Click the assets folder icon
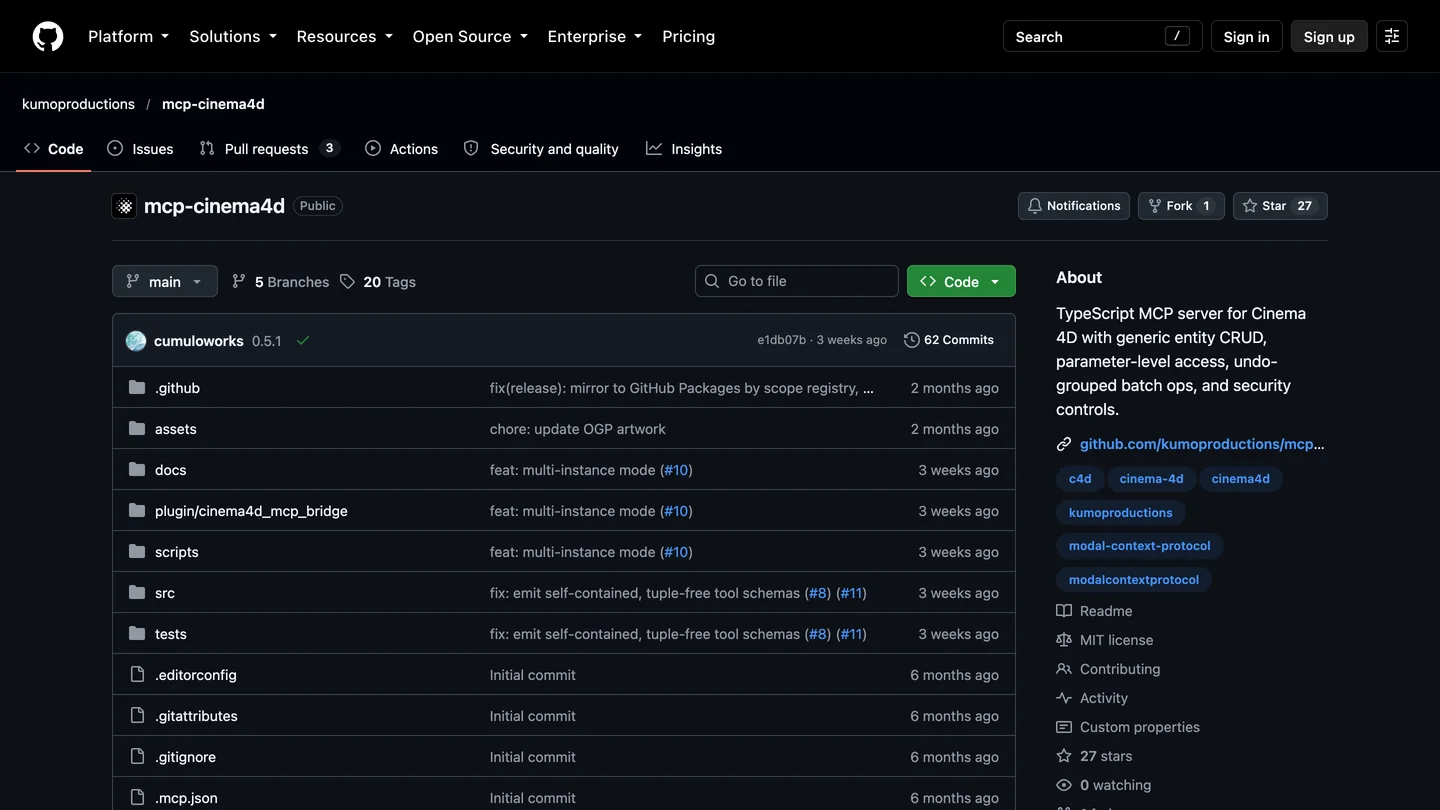 click(x=137, y=429)
